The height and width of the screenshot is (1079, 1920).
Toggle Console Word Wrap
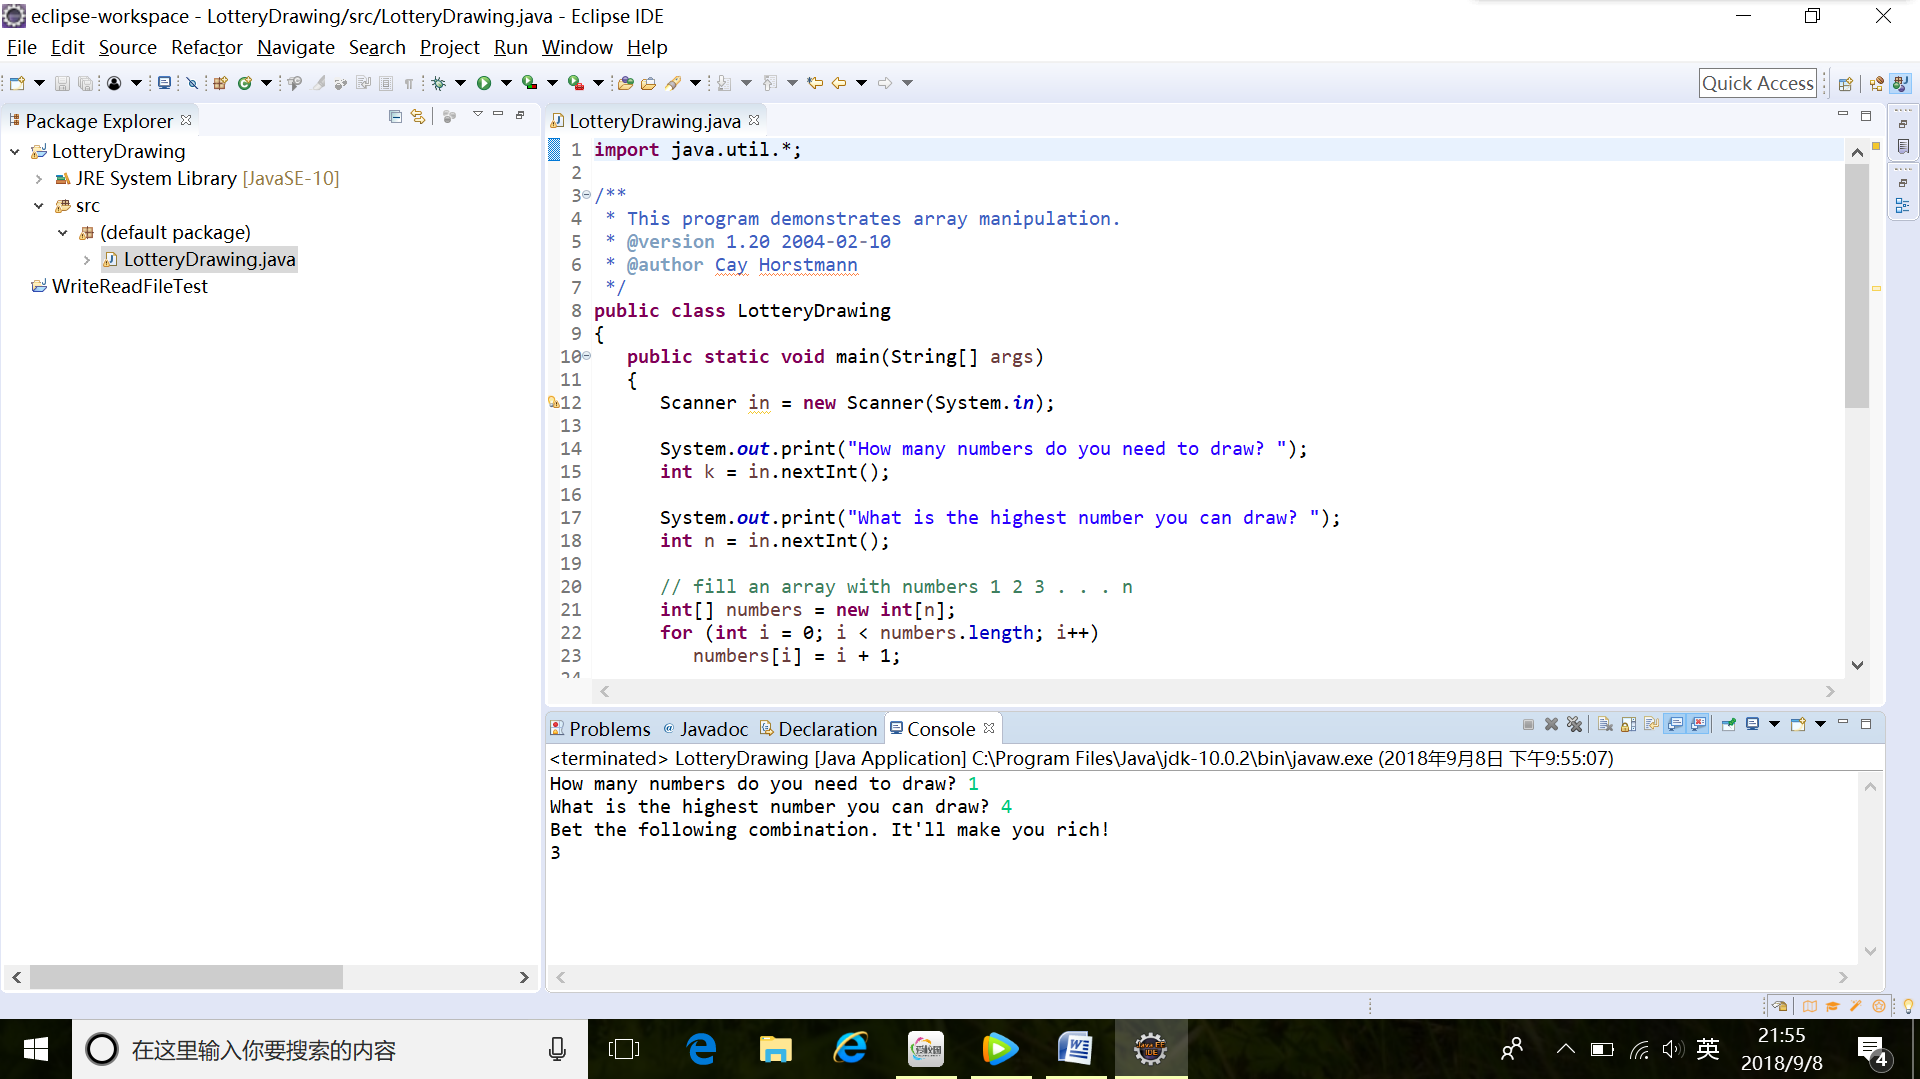tap(1651, 724)
